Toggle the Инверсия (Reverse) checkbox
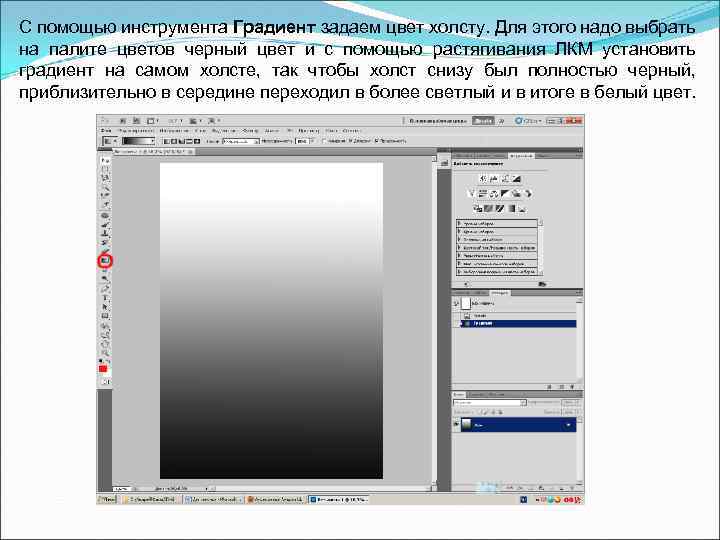Screen dimensions: 720x540 coord(325,141)
